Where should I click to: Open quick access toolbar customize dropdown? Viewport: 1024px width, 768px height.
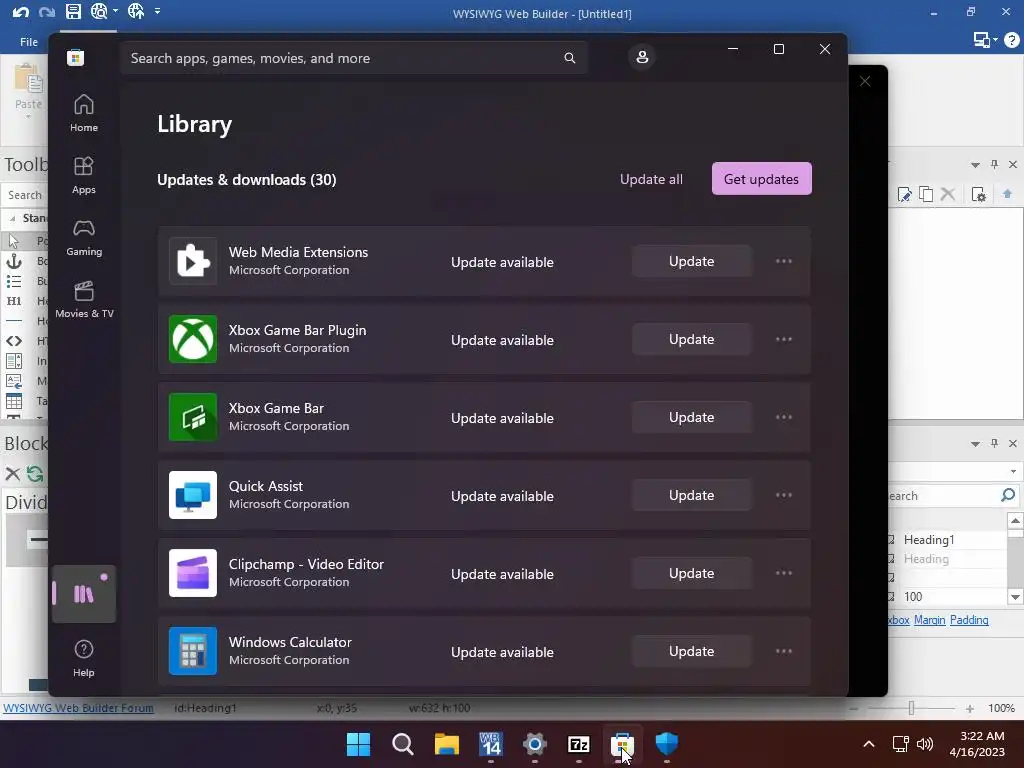pos(157,11)
